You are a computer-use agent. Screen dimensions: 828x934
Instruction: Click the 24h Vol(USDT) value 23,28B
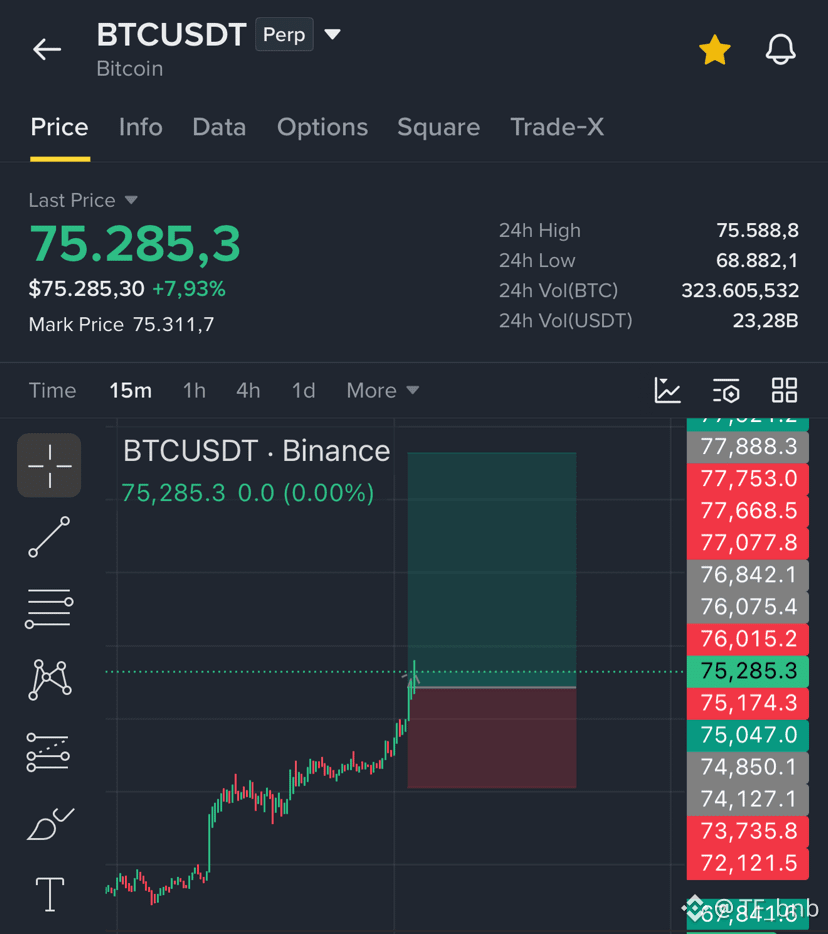pos(765,321)
